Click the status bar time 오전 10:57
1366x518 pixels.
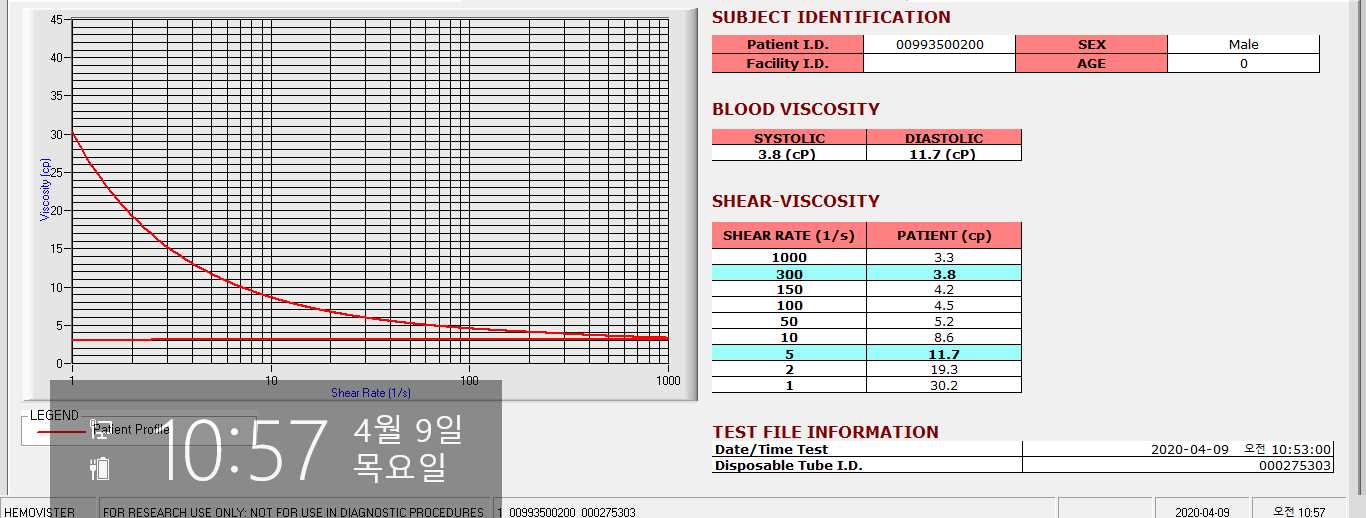(x=1299, y=512)
